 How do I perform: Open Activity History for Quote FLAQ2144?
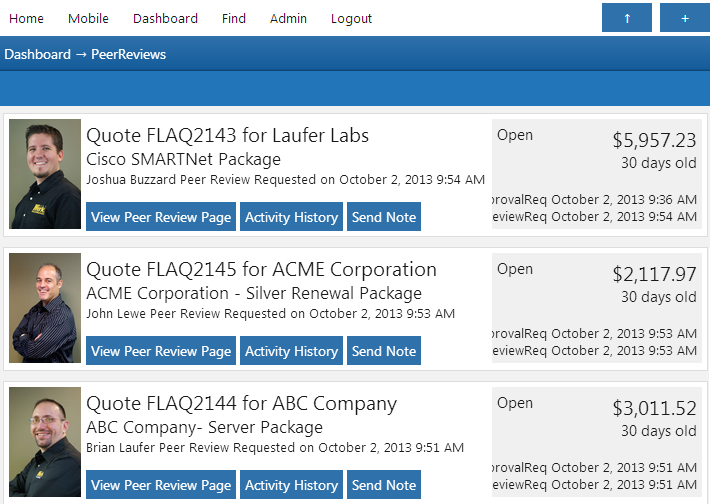click(291, 485)
